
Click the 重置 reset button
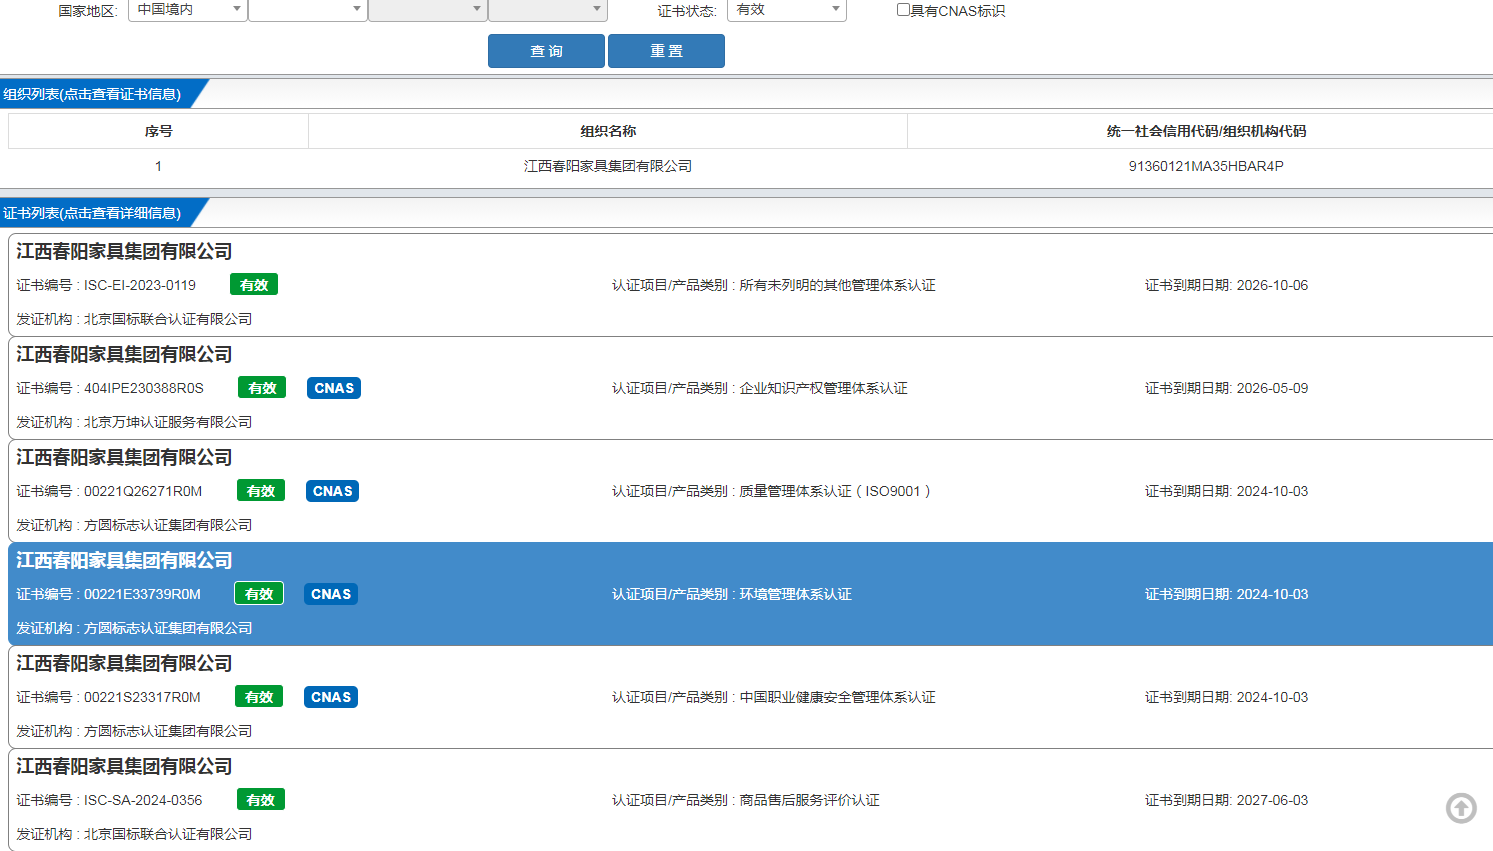(666, 51)
